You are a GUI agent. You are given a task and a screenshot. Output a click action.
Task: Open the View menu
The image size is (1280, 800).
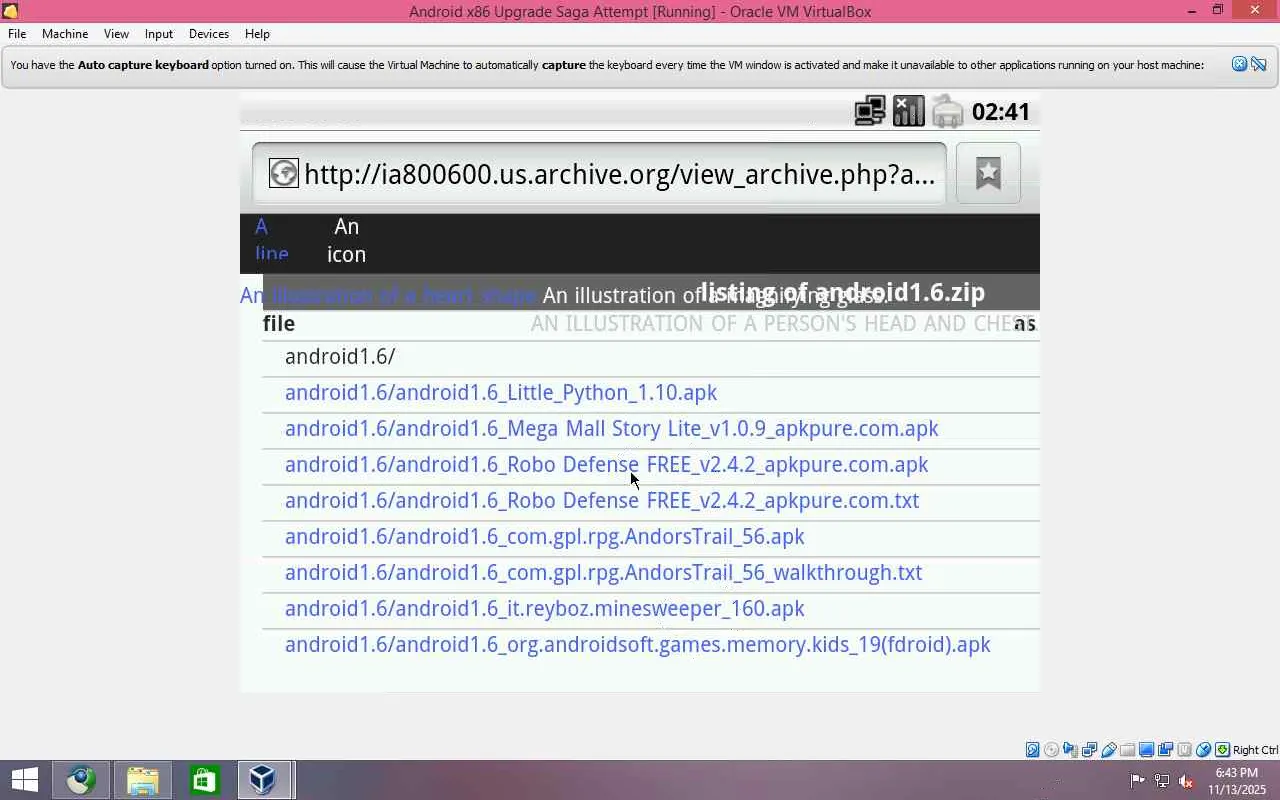(x=116, y=34)
